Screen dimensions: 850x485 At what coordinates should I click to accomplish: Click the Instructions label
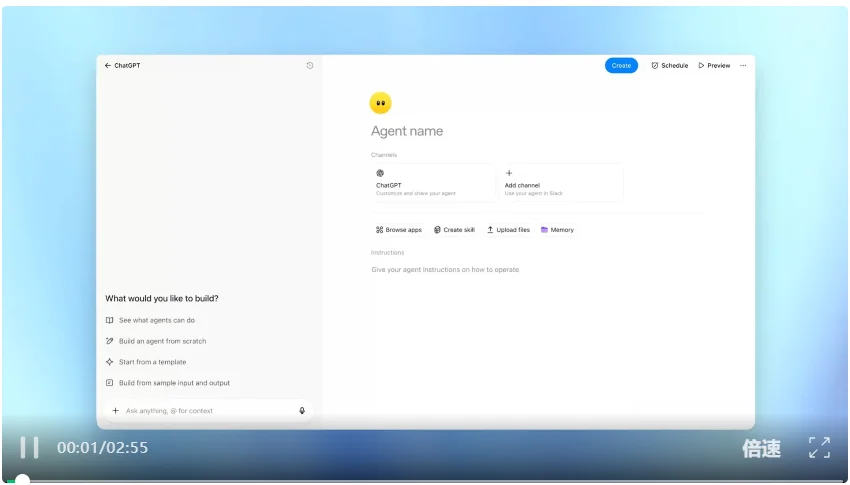click(x=388, y=253)
